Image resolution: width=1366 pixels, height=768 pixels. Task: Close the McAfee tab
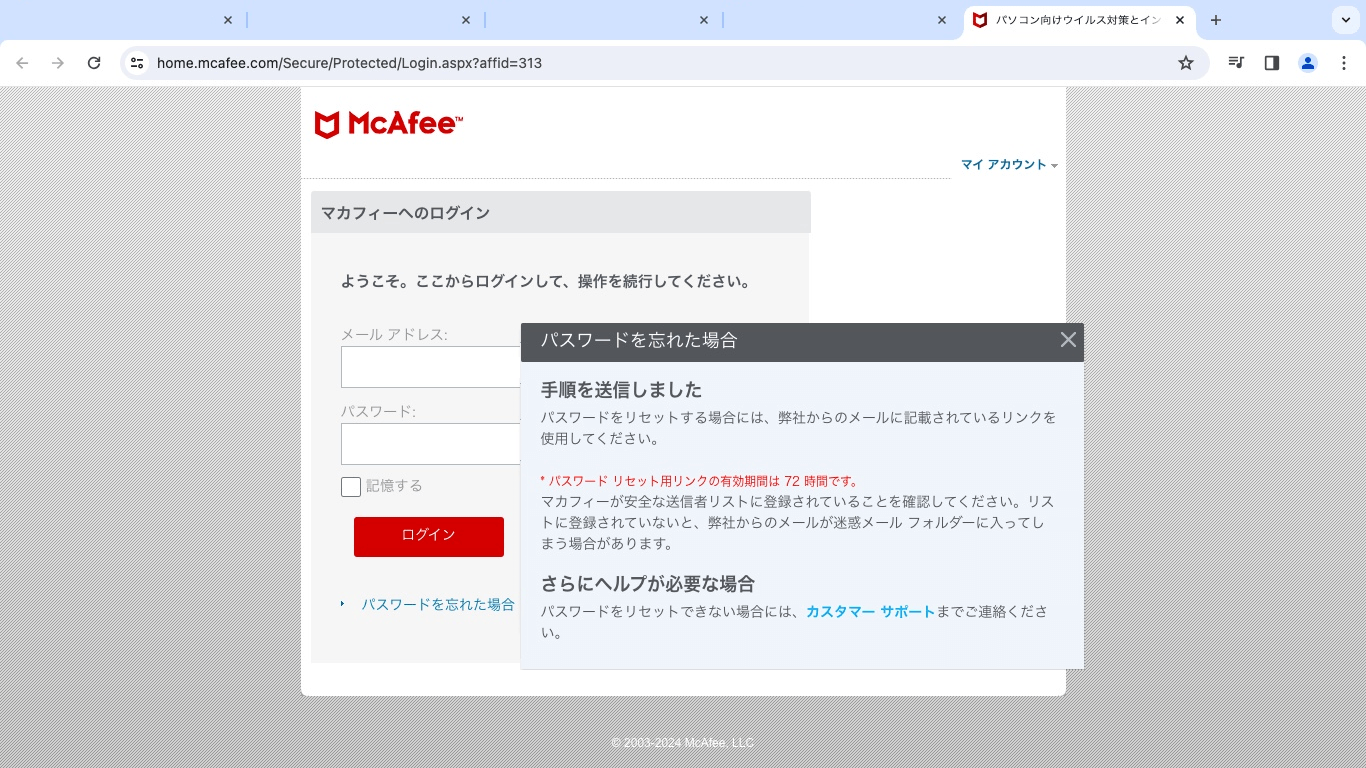click(1180, 20)
